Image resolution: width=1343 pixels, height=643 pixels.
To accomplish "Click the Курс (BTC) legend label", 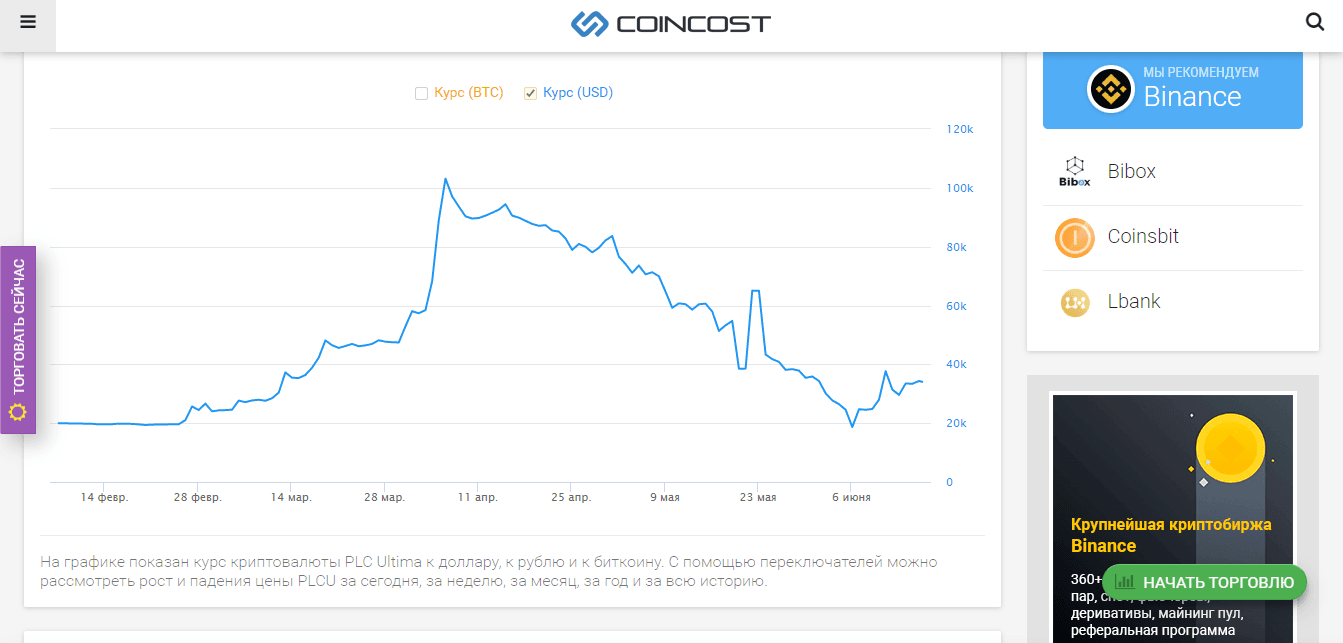I will pyautogui.click(x=468, y=93).
